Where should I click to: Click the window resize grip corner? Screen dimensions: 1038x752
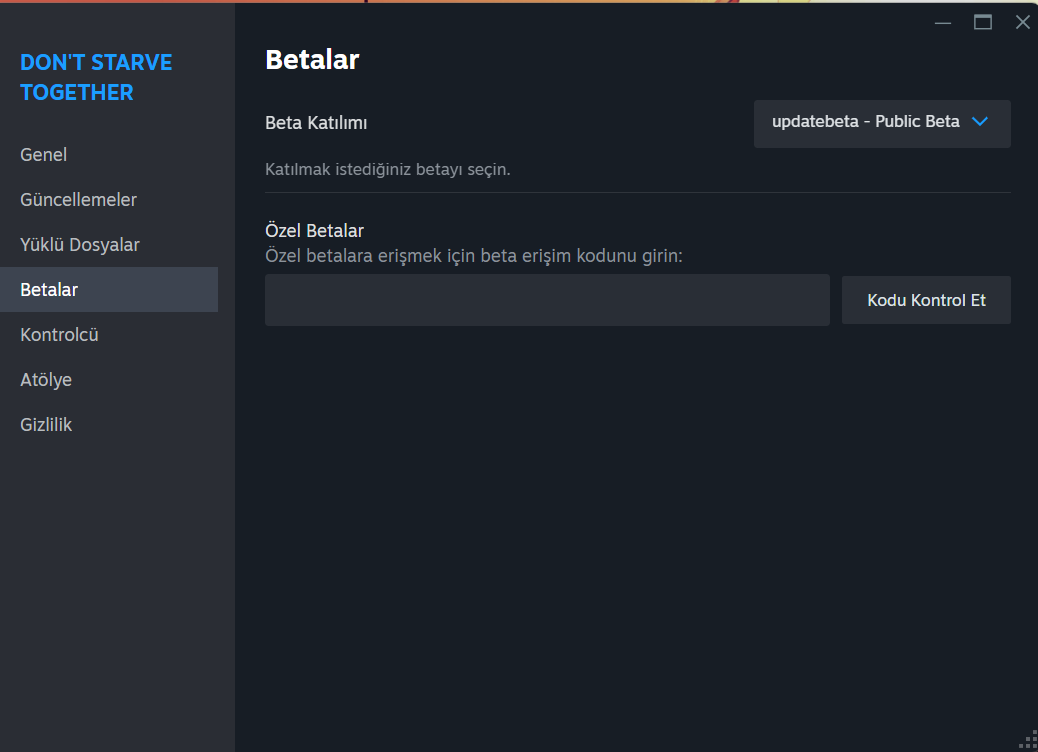click(x=1026, y=741)
